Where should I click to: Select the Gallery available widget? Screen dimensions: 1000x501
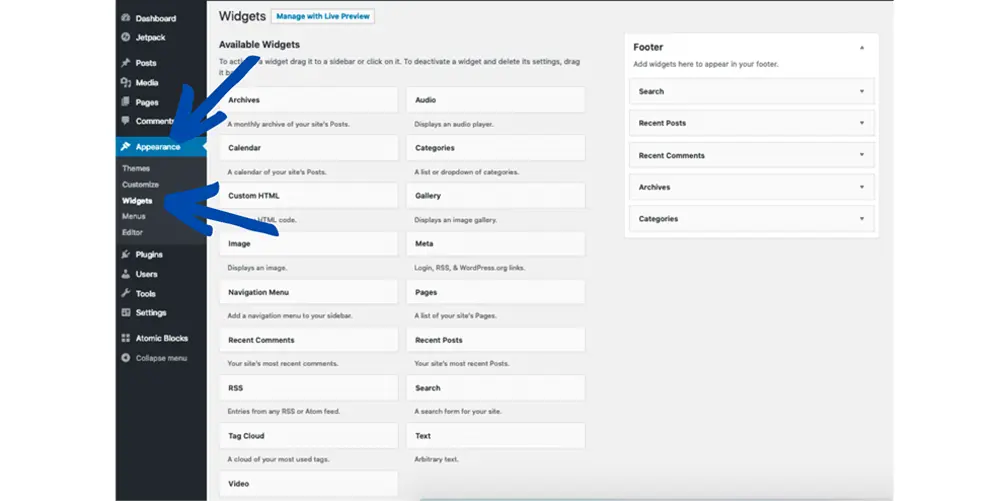pyautogui.click(x=496, y=196)
